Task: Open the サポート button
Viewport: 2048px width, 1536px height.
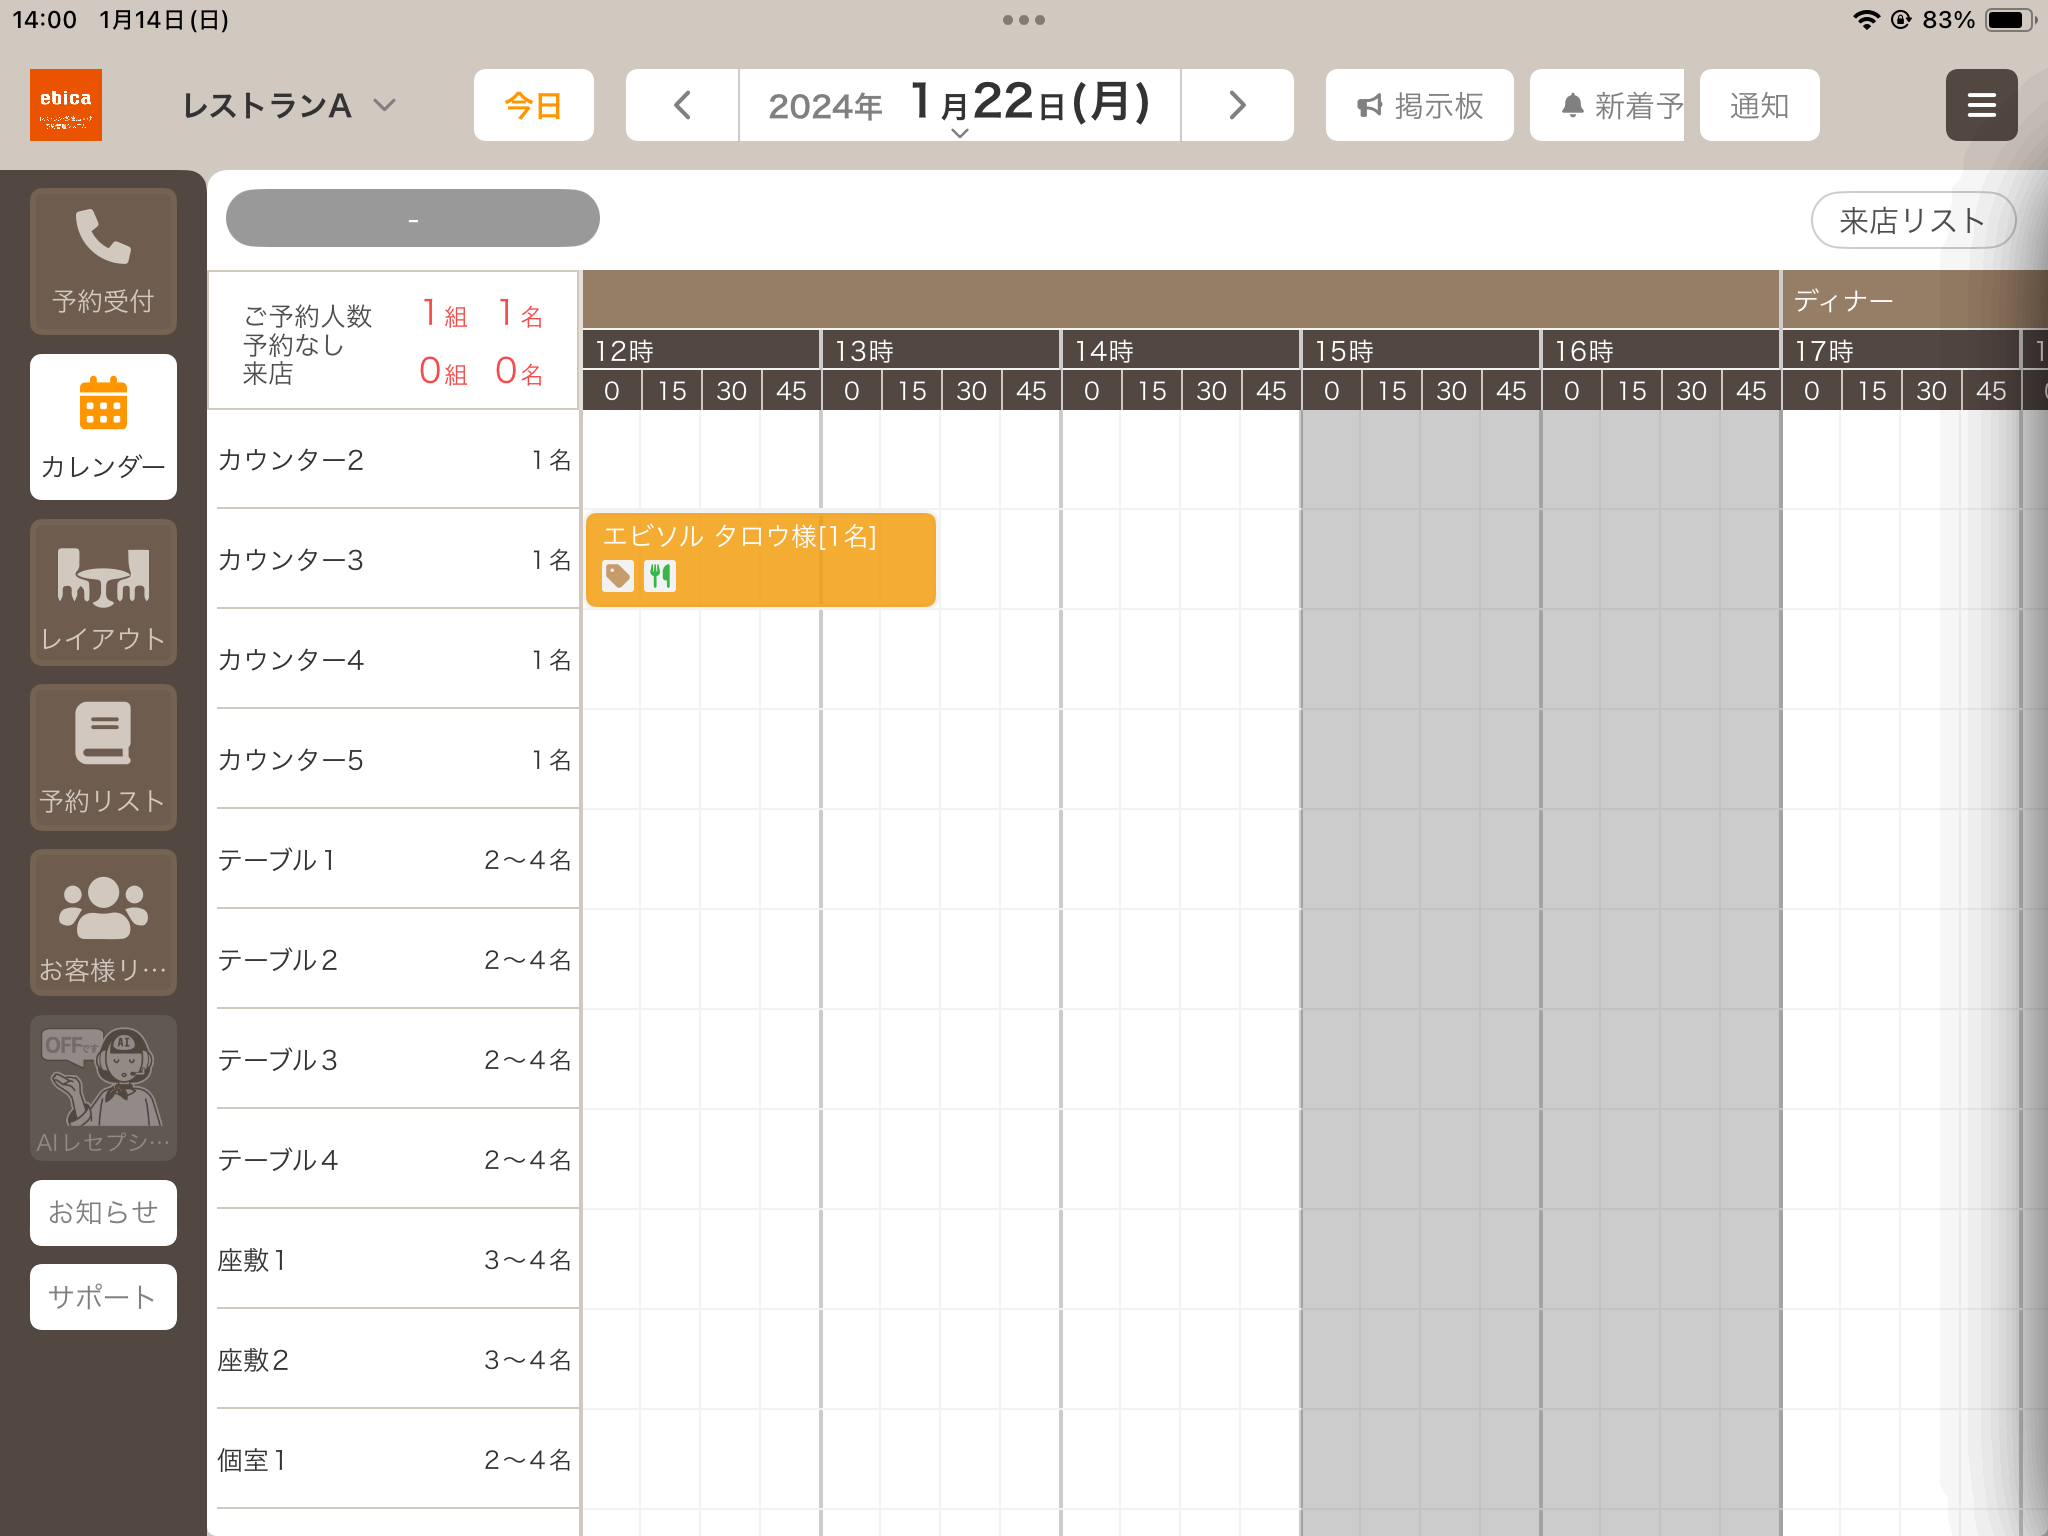Action: 103,1297
